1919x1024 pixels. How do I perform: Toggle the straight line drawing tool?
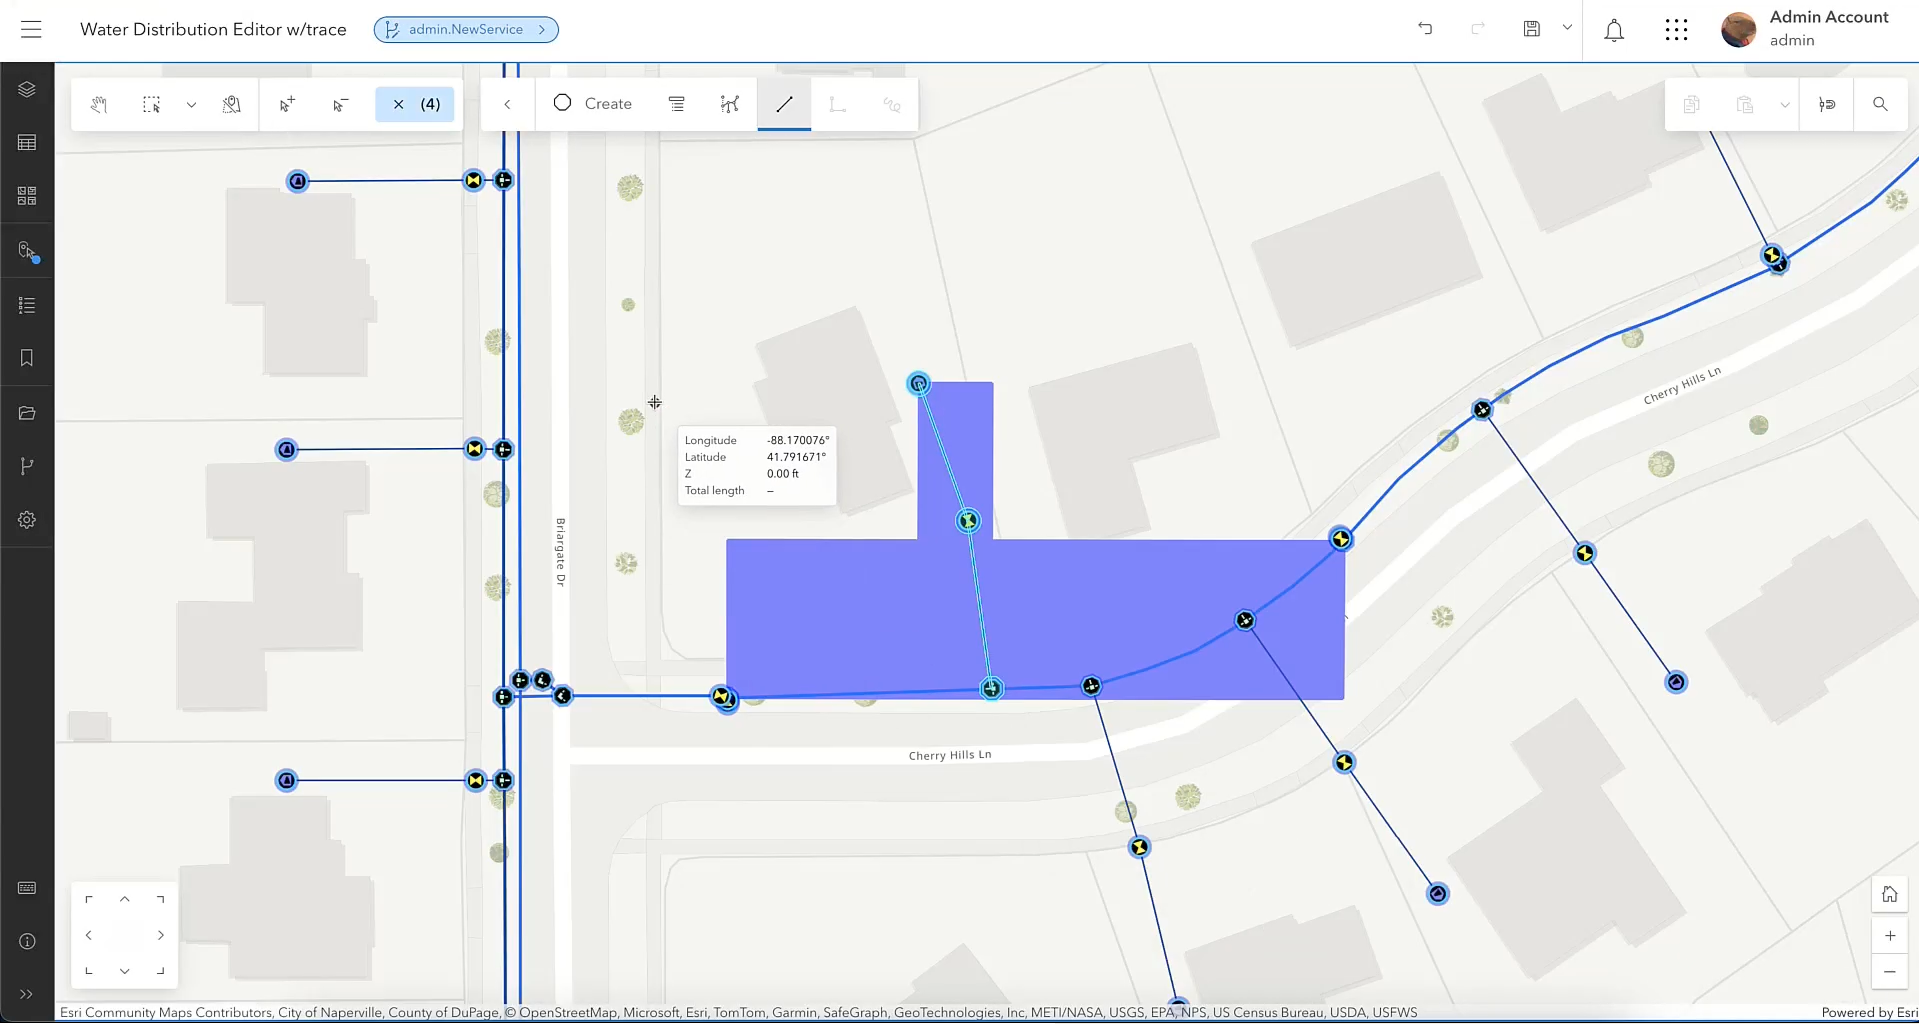[x=784, y=104]
